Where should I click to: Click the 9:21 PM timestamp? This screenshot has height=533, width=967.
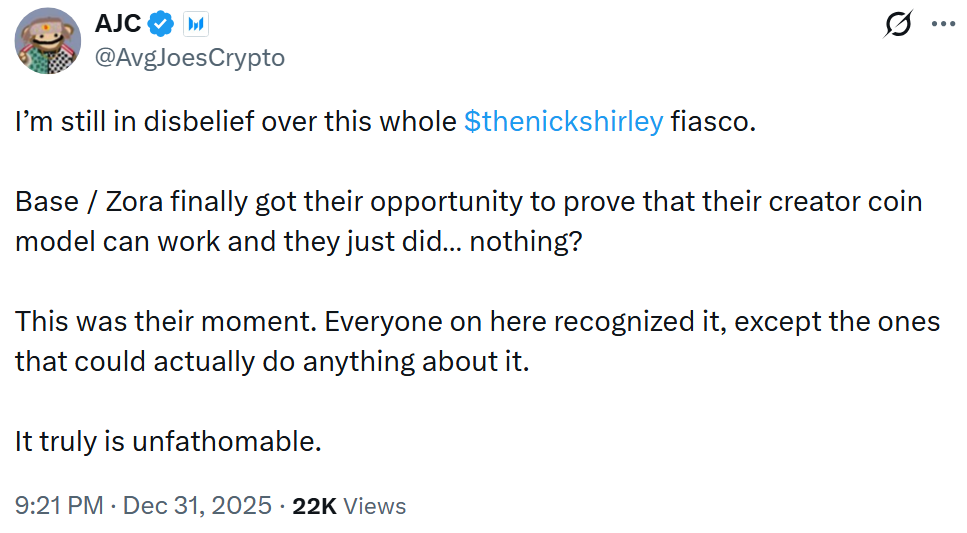coord(59,506)
